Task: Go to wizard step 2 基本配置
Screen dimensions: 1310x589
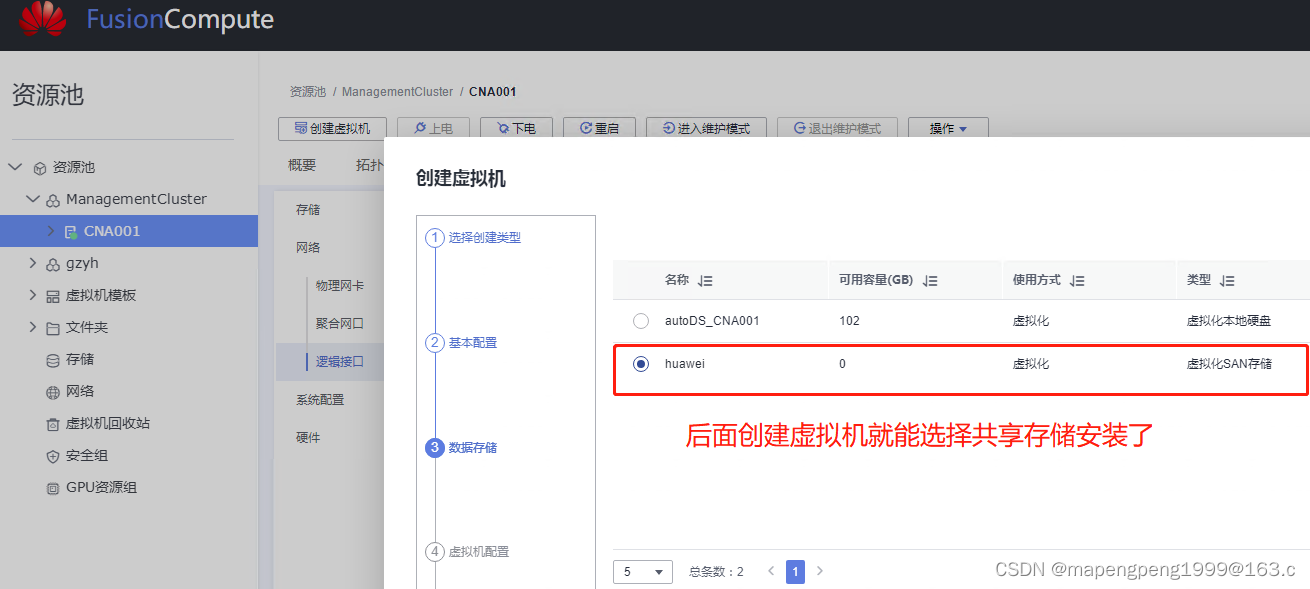Action: tap(461, 343)
